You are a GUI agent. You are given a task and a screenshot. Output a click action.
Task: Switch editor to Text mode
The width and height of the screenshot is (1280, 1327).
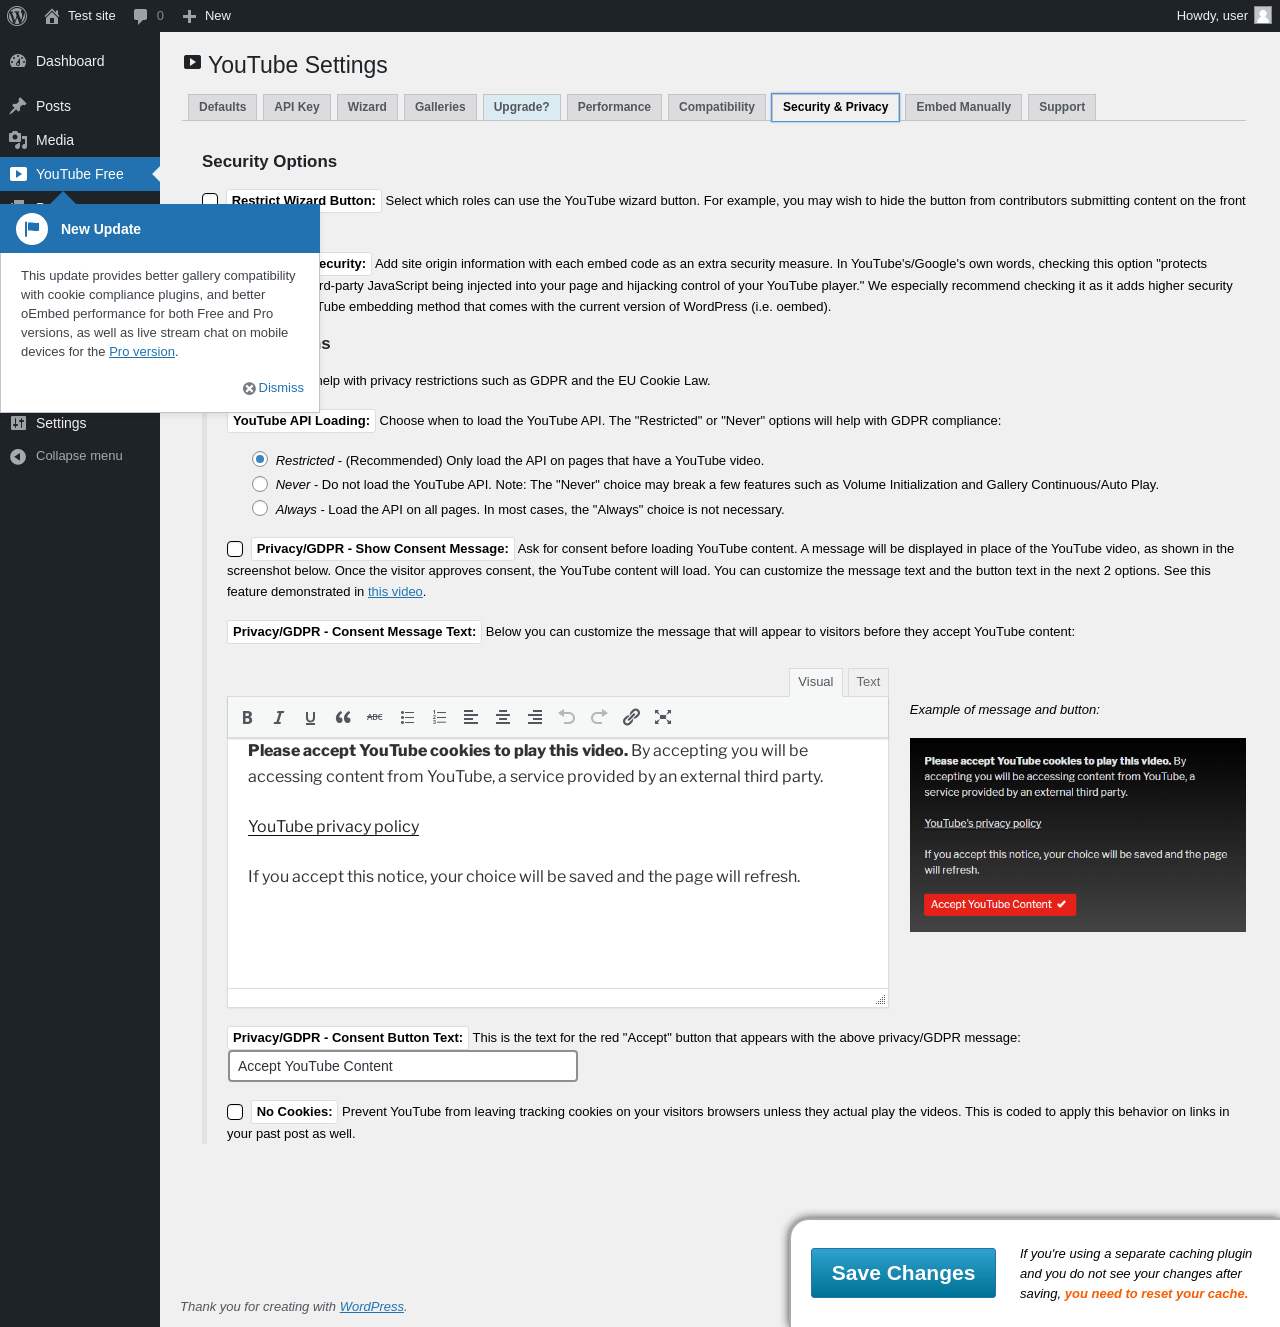(868, 682)
